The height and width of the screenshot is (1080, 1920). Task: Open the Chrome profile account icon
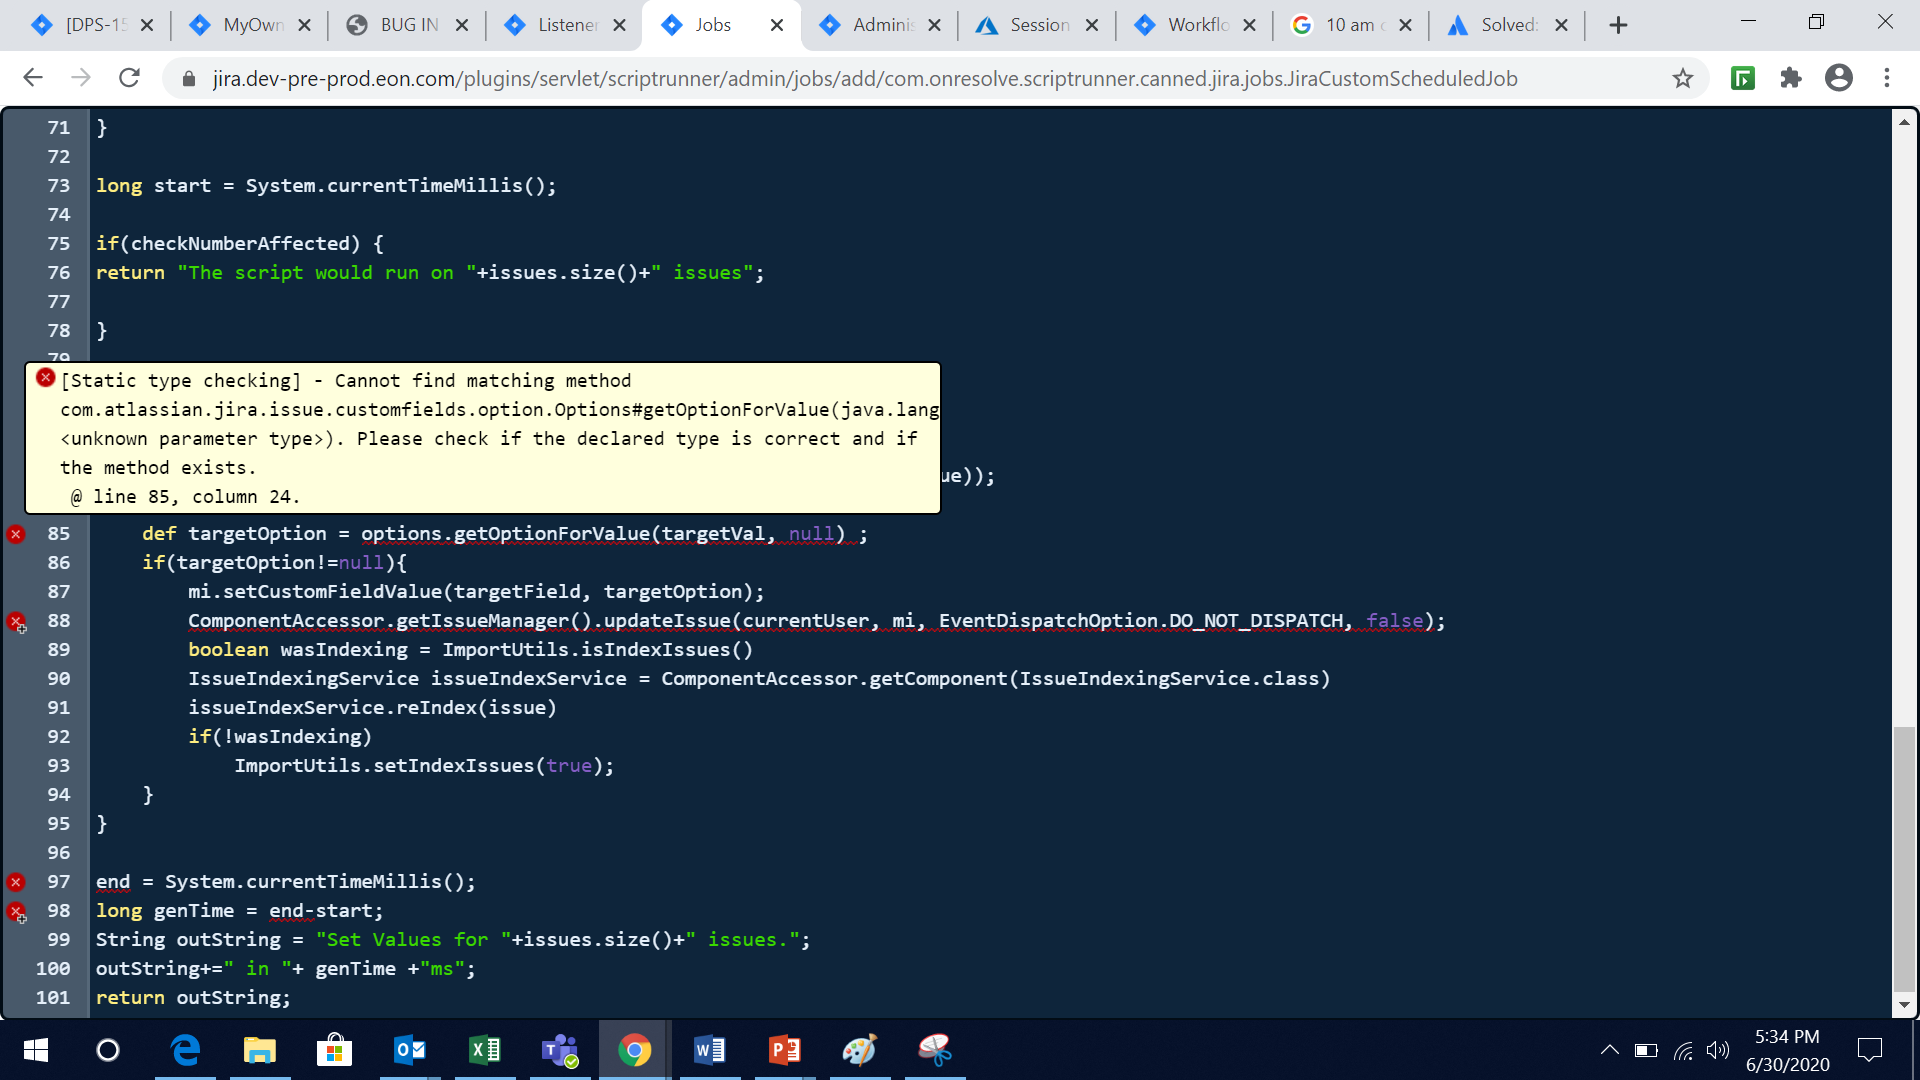click(x=1839, y=78)
